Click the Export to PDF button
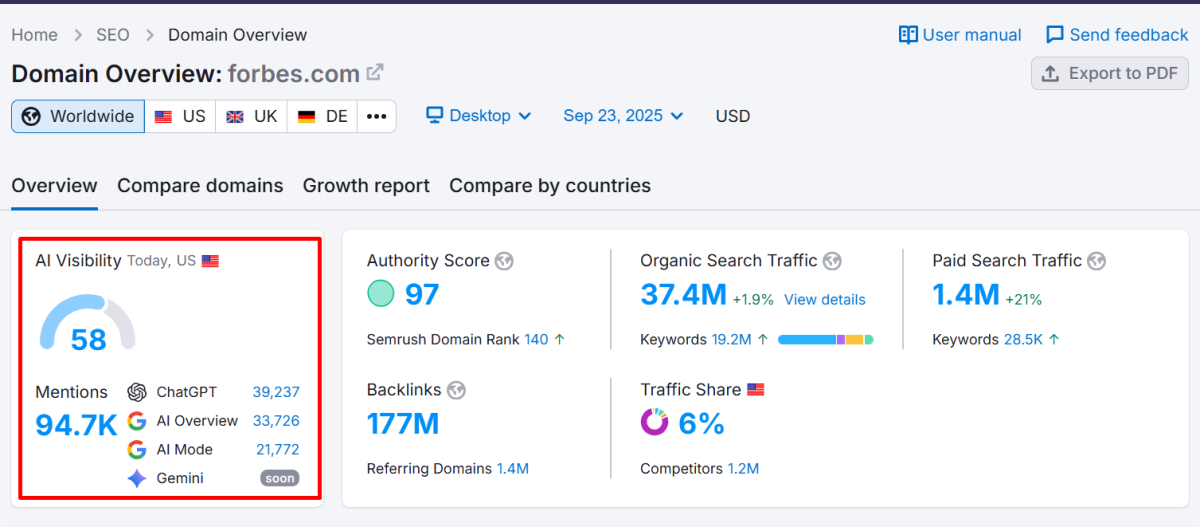 (x=1110, y=73)
